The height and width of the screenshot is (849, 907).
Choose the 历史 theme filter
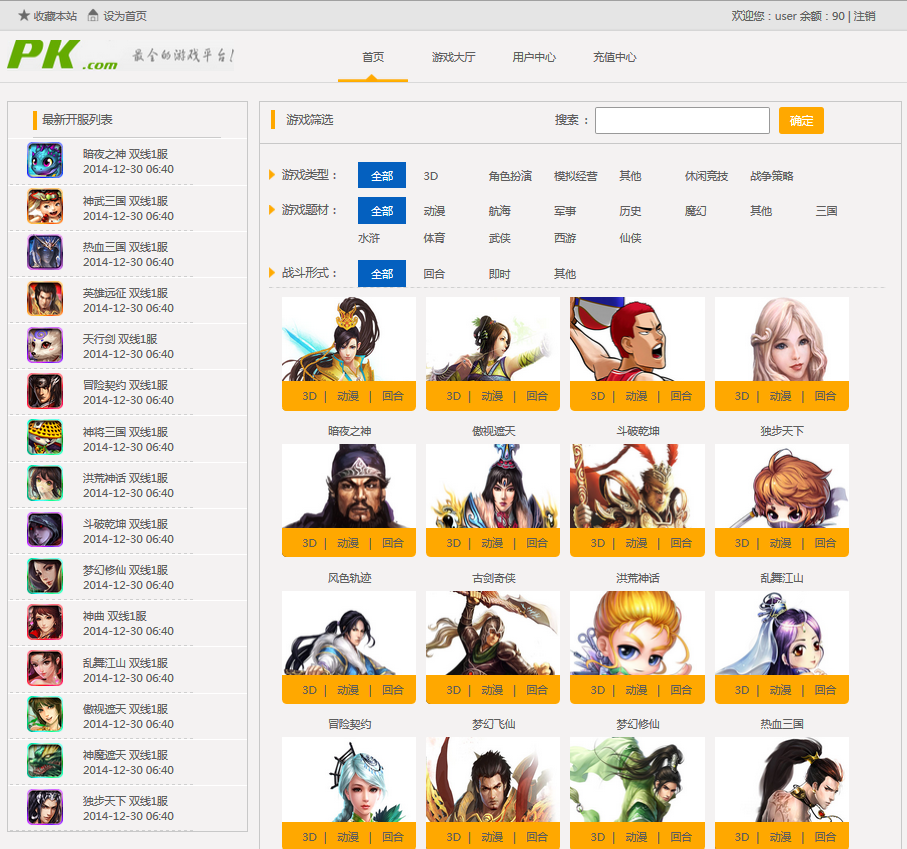631,211
